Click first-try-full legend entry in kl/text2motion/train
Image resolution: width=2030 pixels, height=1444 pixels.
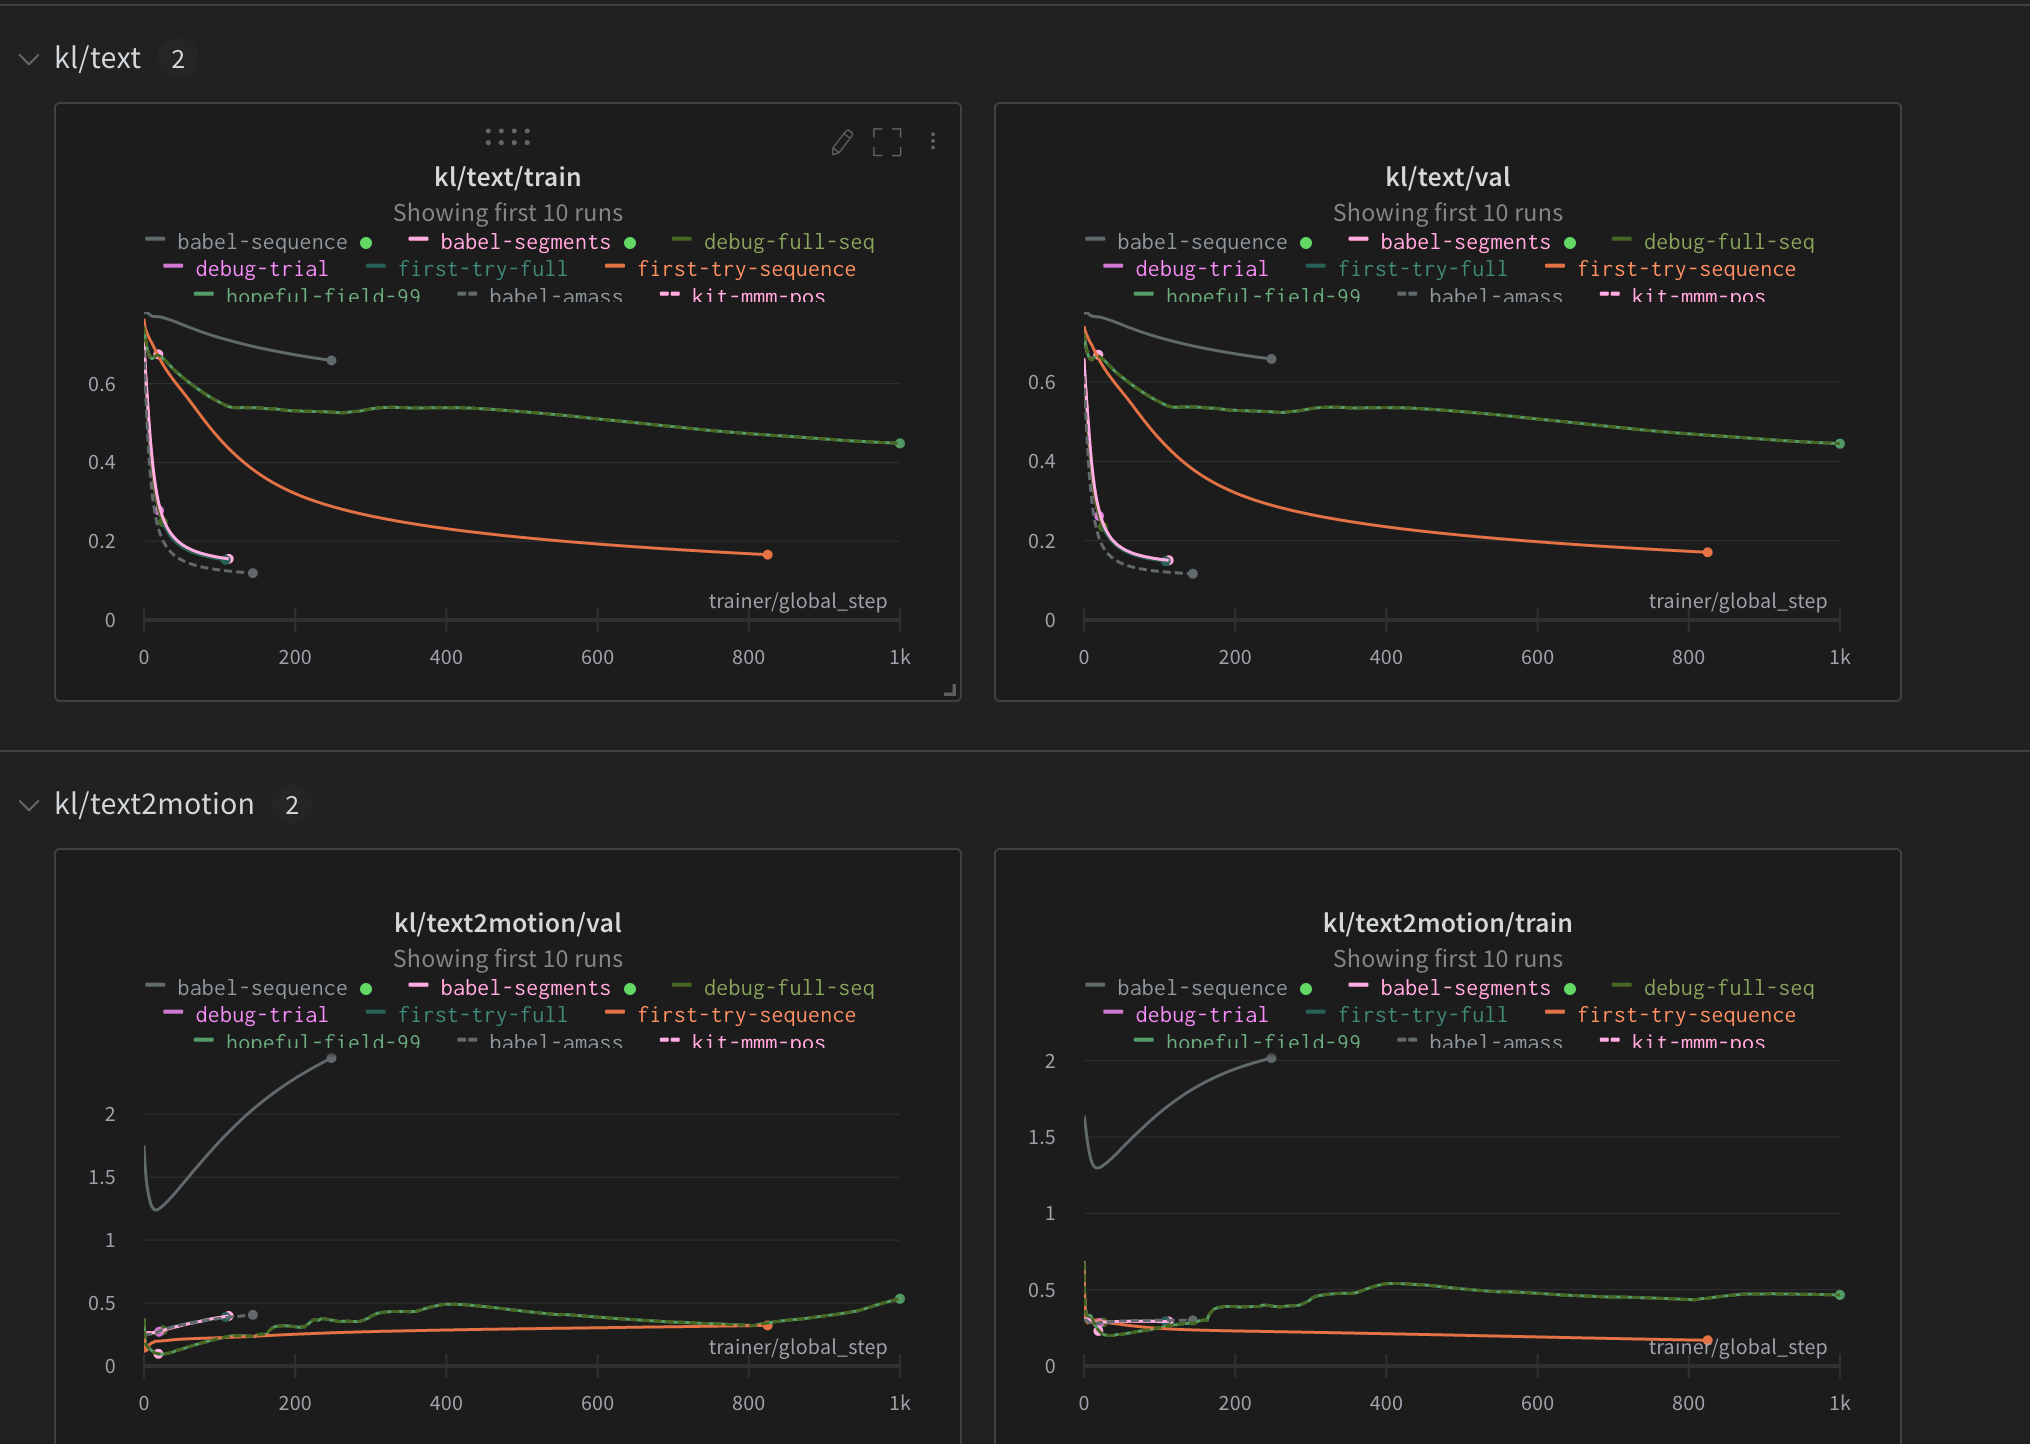[x=1423, y=1014]
